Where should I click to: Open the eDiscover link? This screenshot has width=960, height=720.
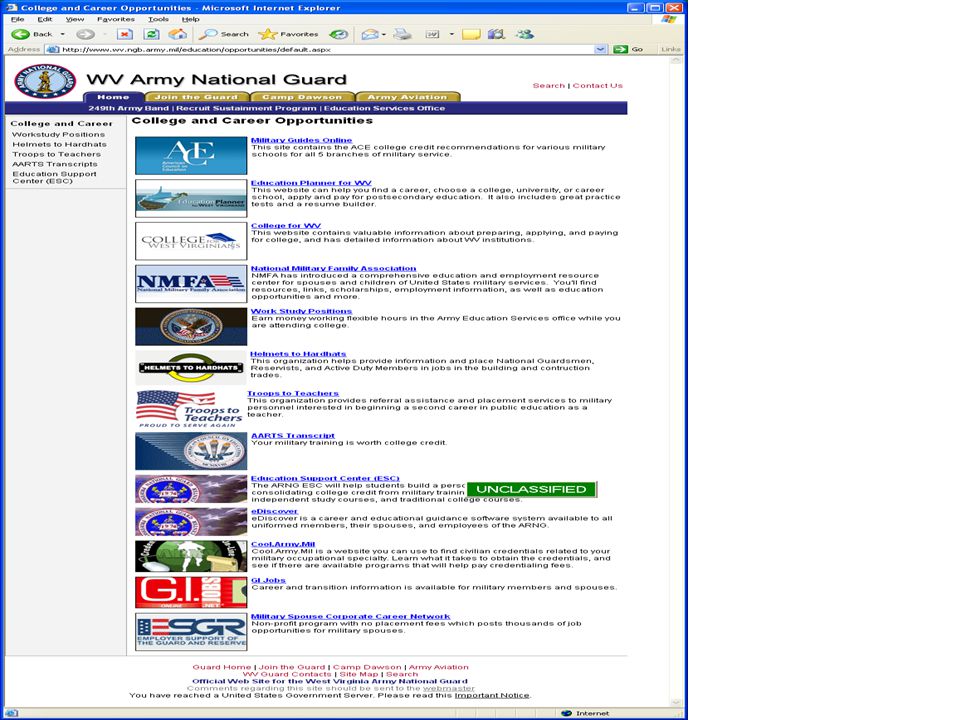coord(274,511)
